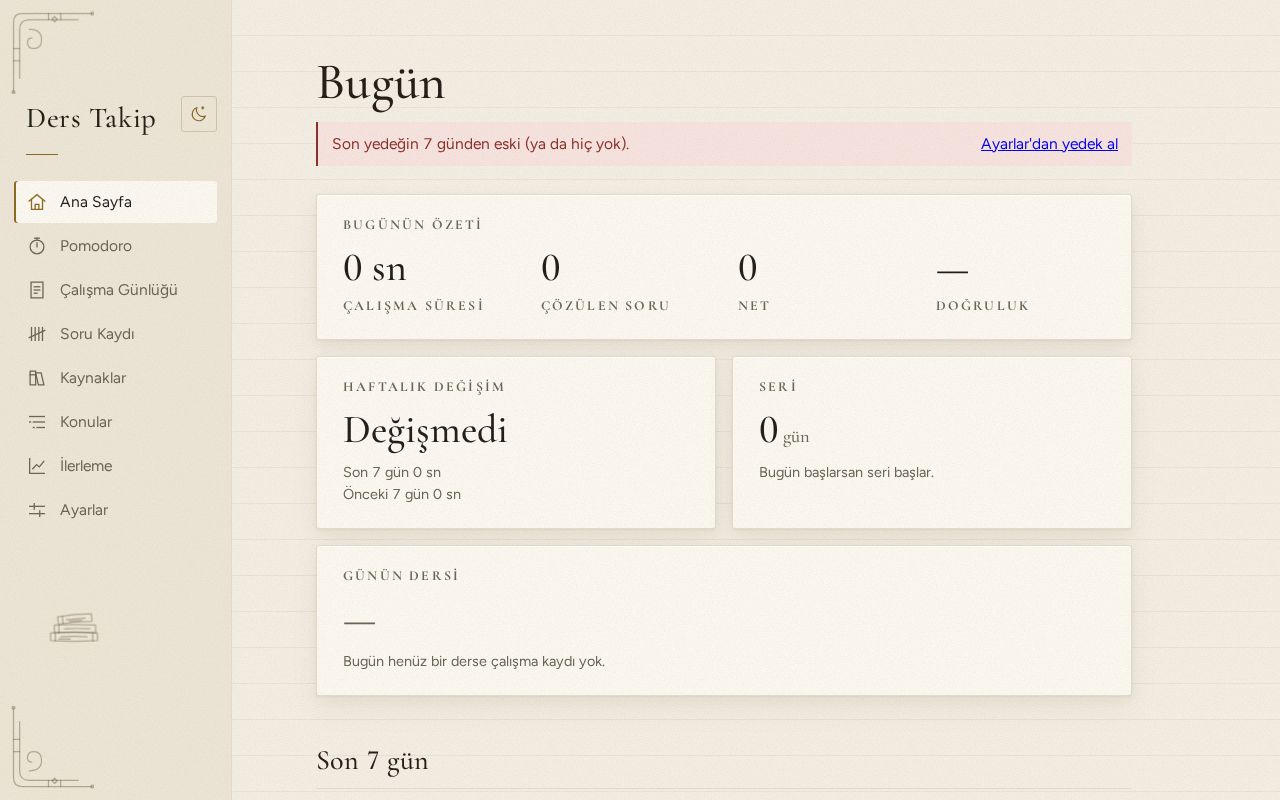
Task: Click the "Bugün başlarsan seri başlar." text
Action: (846, 472)
